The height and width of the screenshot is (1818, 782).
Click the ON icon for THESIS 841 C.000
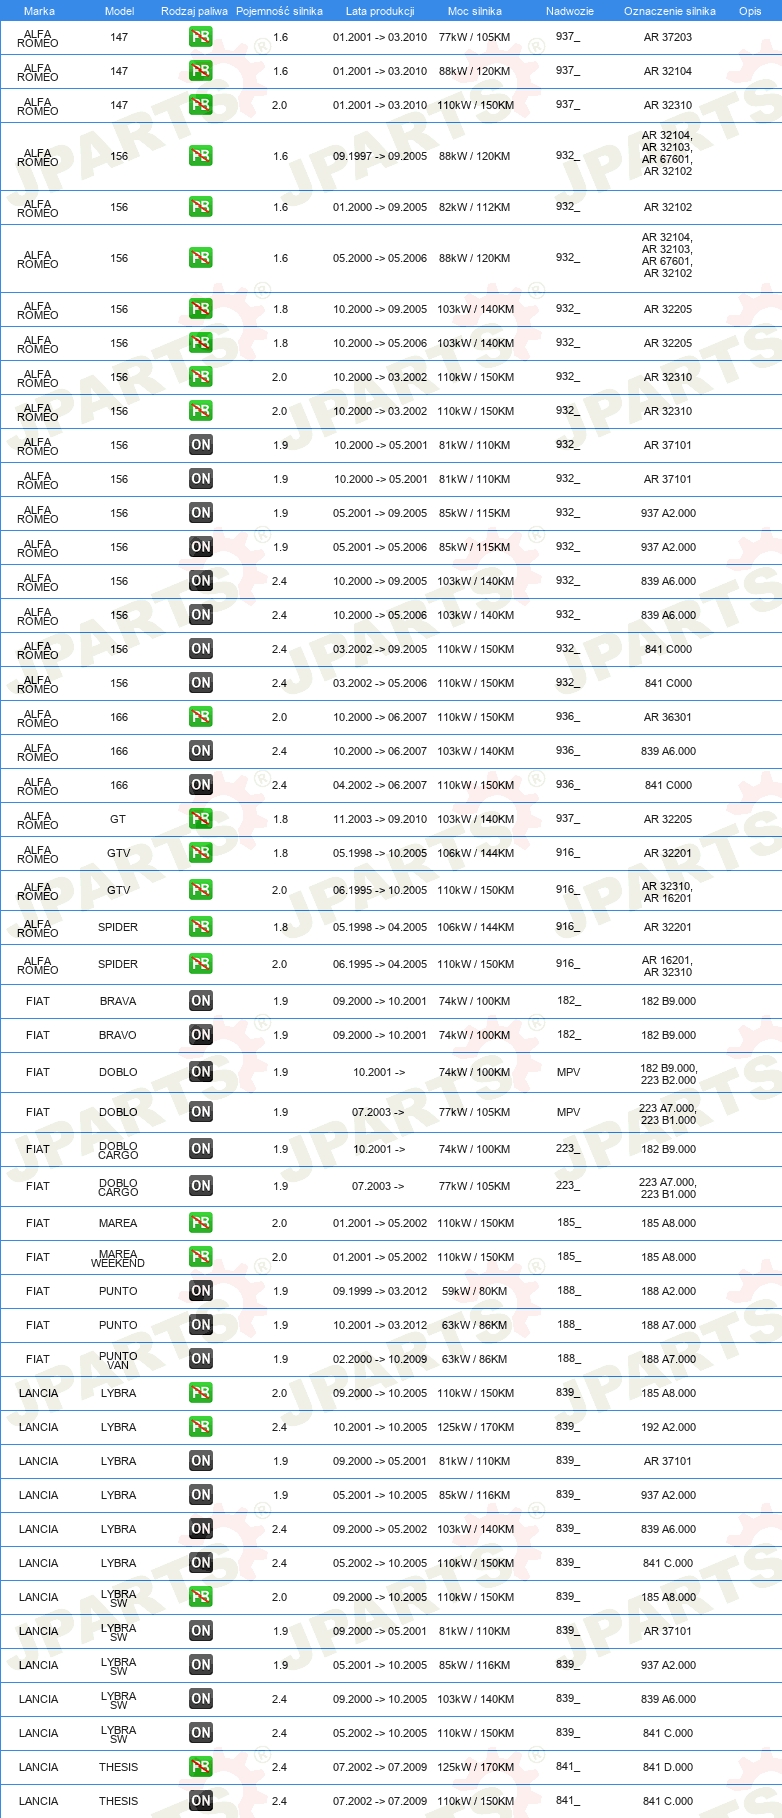coord(201,1801)
